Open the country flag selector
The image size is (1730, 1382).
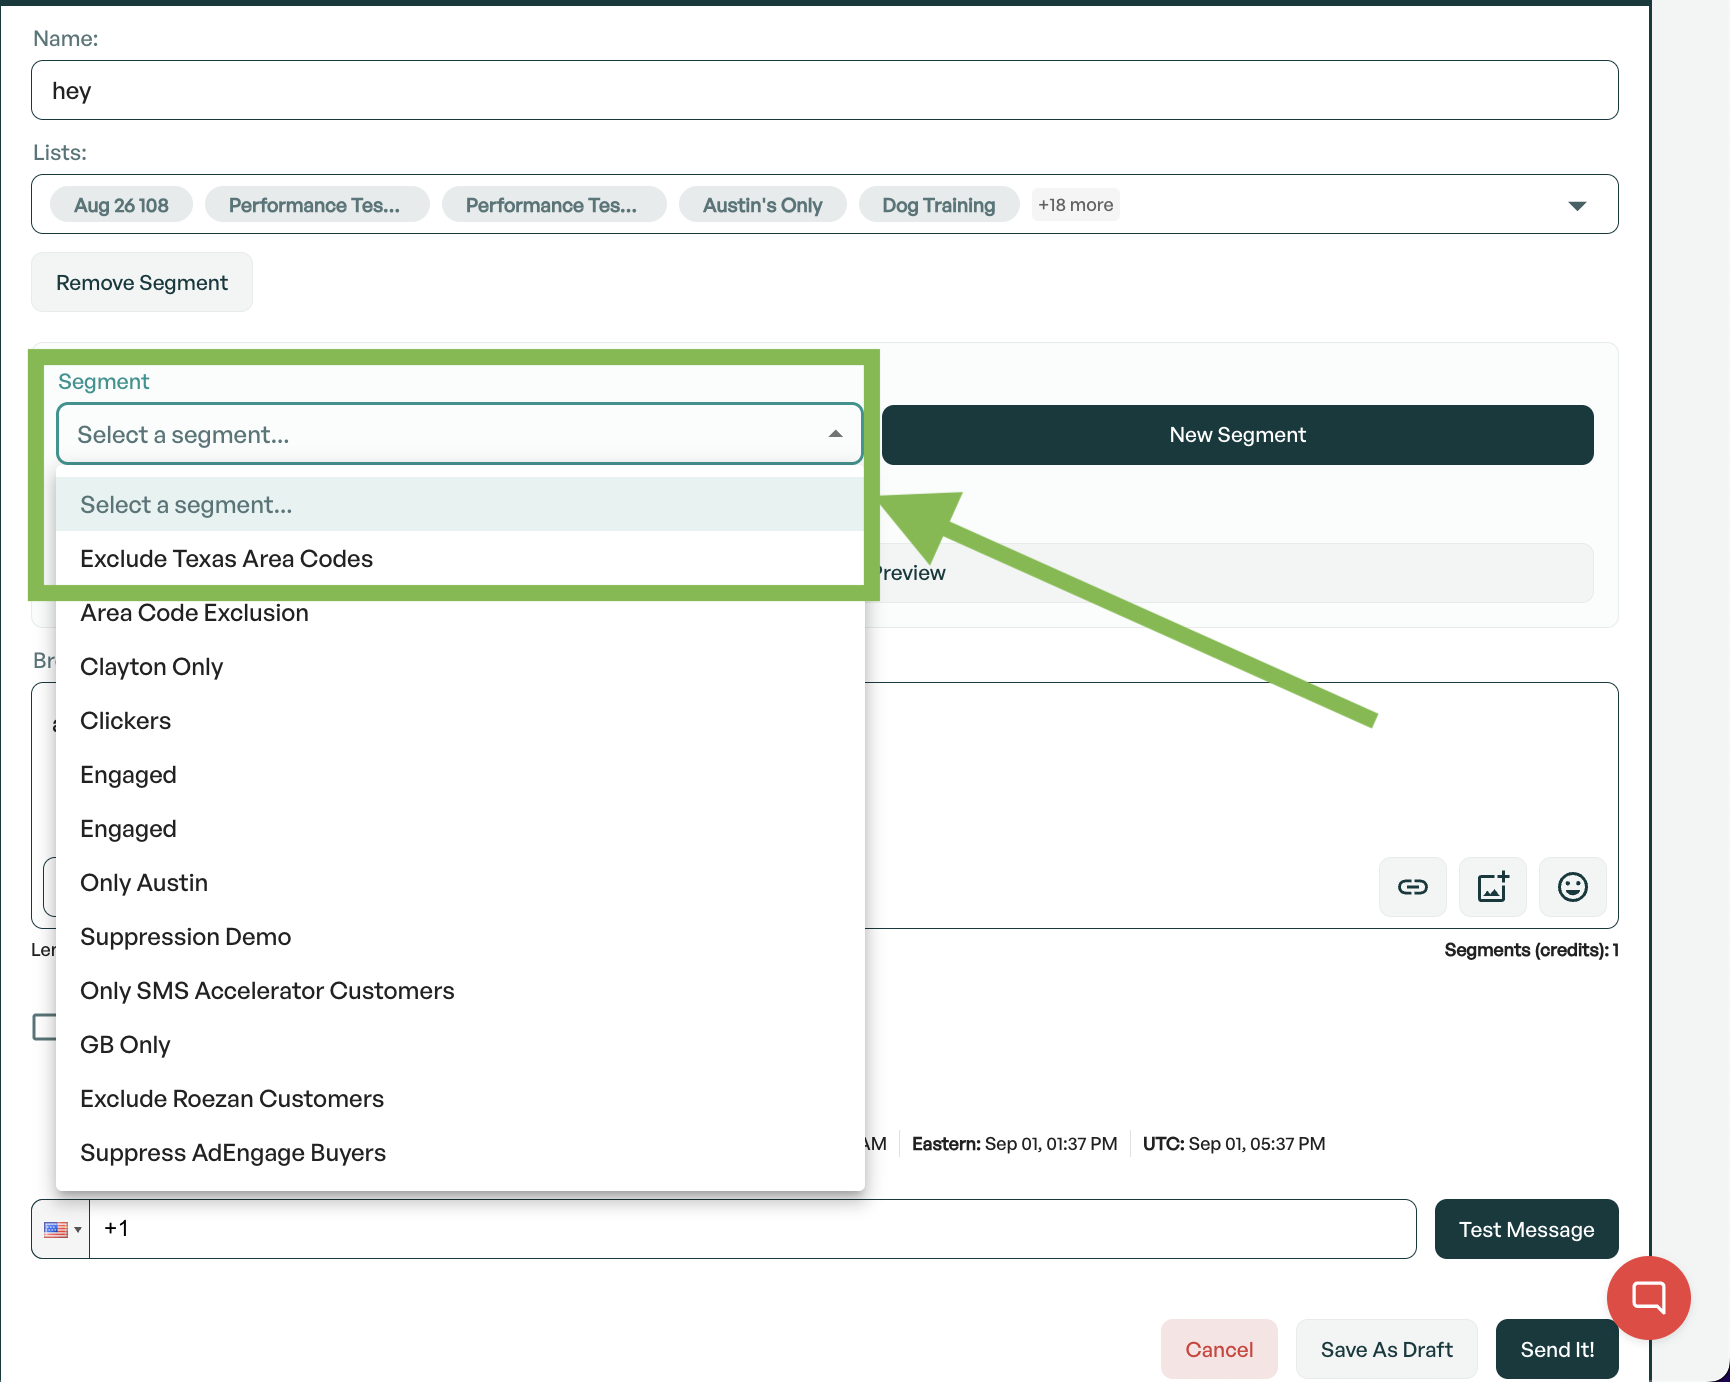point(62,1229)
